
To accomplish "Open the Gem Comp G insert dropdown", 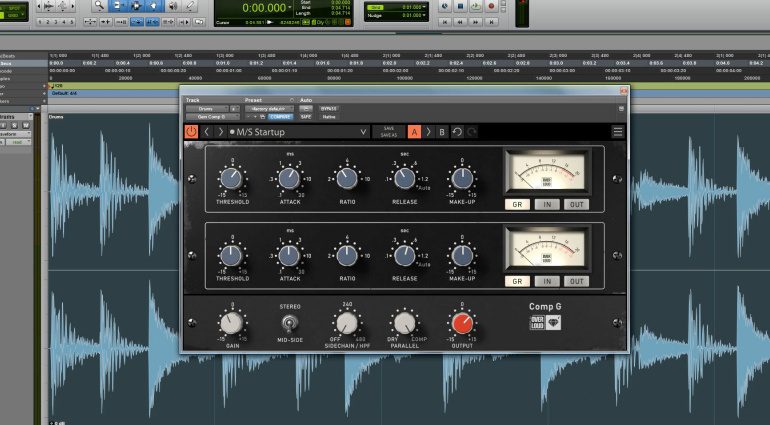I will pos(213,117).
